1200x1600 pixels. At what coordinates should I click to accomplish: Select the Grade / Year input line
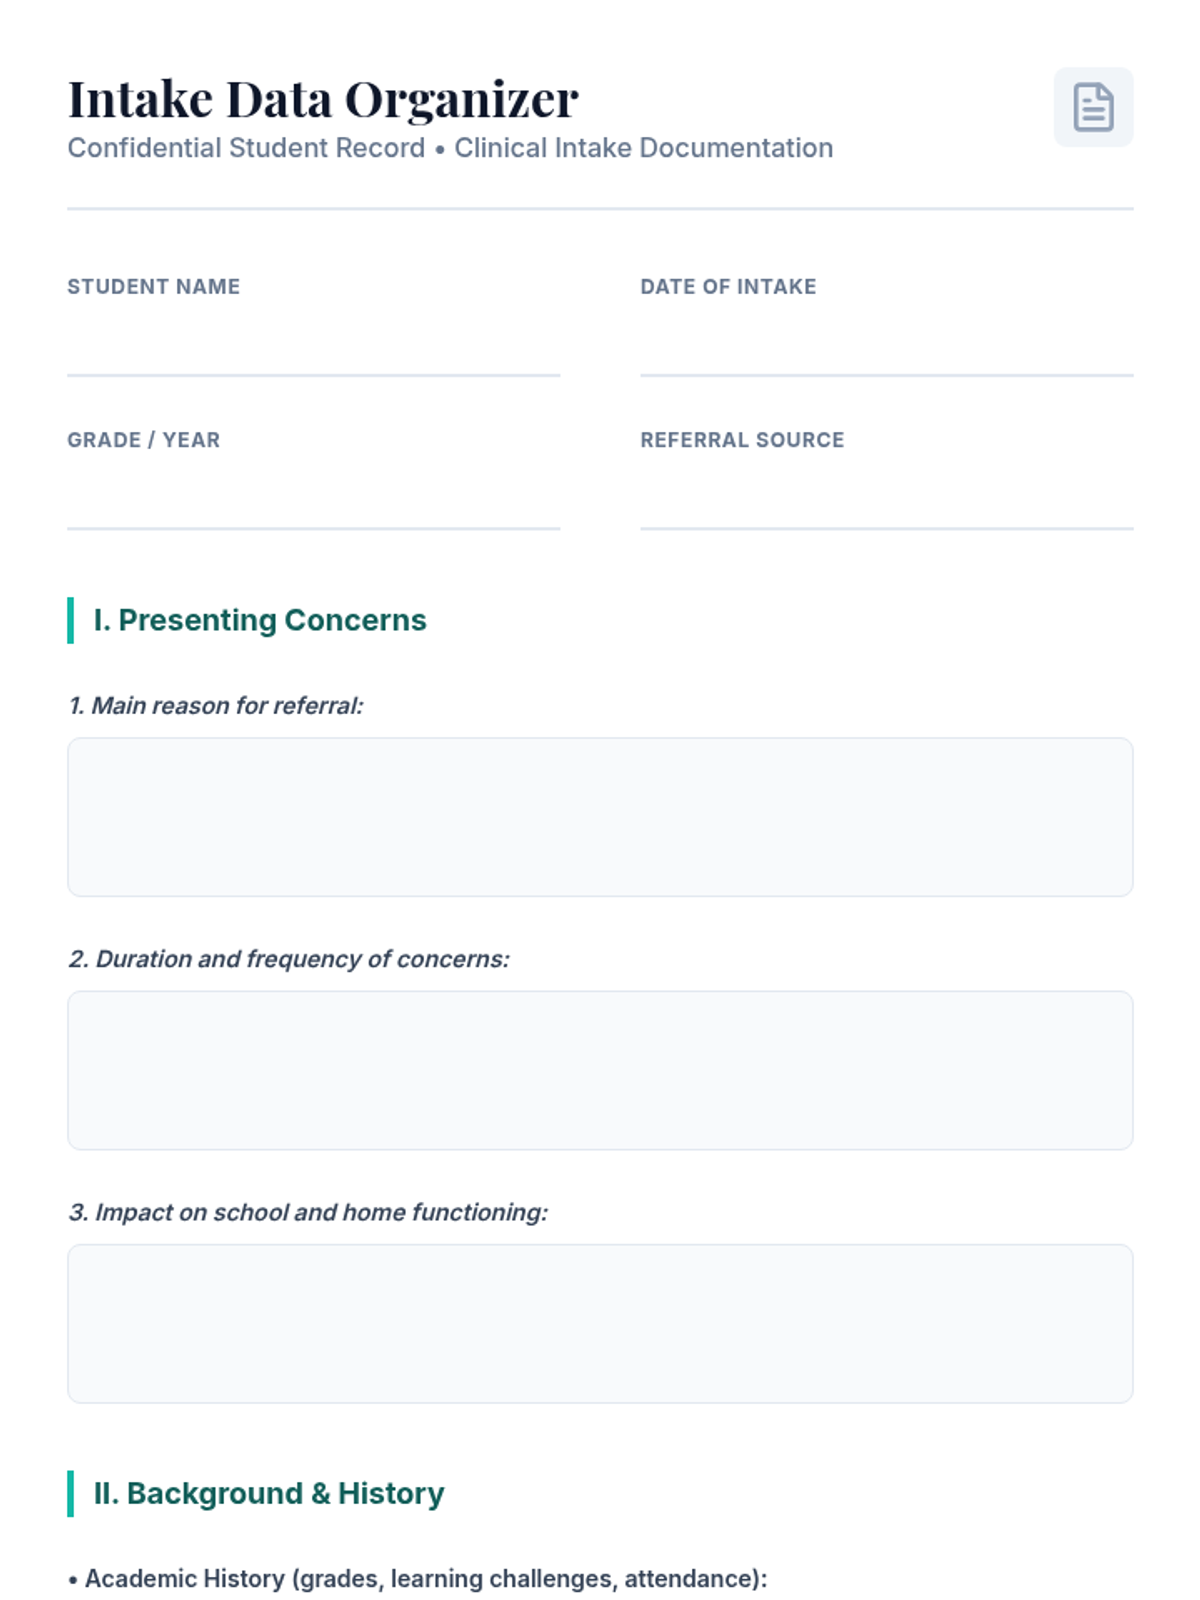tap(313, 501)
